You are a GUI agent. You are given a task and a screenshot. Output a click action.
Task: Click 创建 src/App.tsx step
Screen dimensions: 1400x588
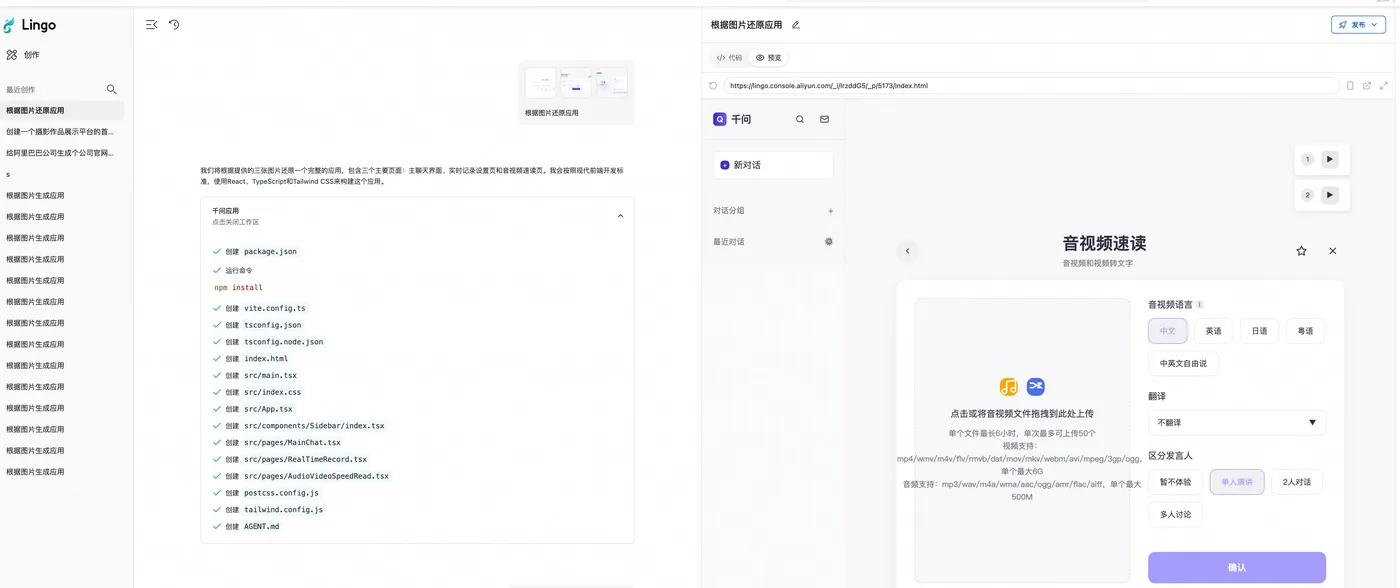point(253,409)
